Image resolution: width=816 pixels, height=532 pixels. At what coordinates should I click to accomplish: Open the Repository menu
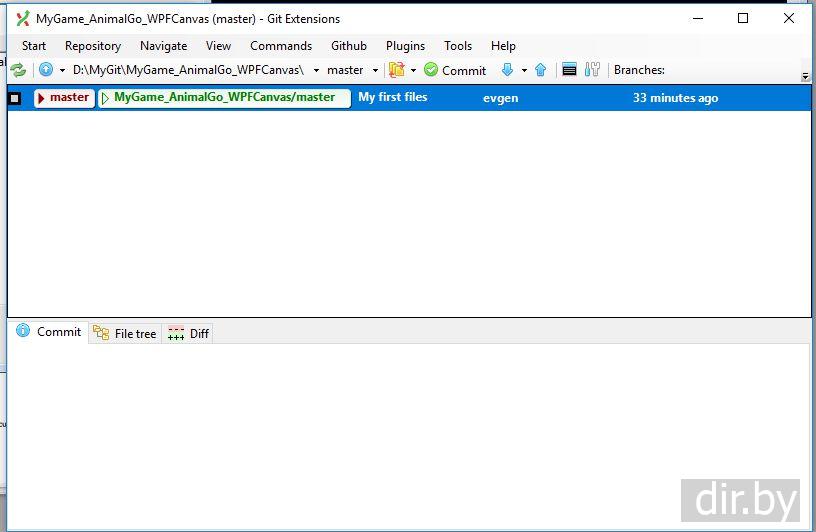coord(93,46)
